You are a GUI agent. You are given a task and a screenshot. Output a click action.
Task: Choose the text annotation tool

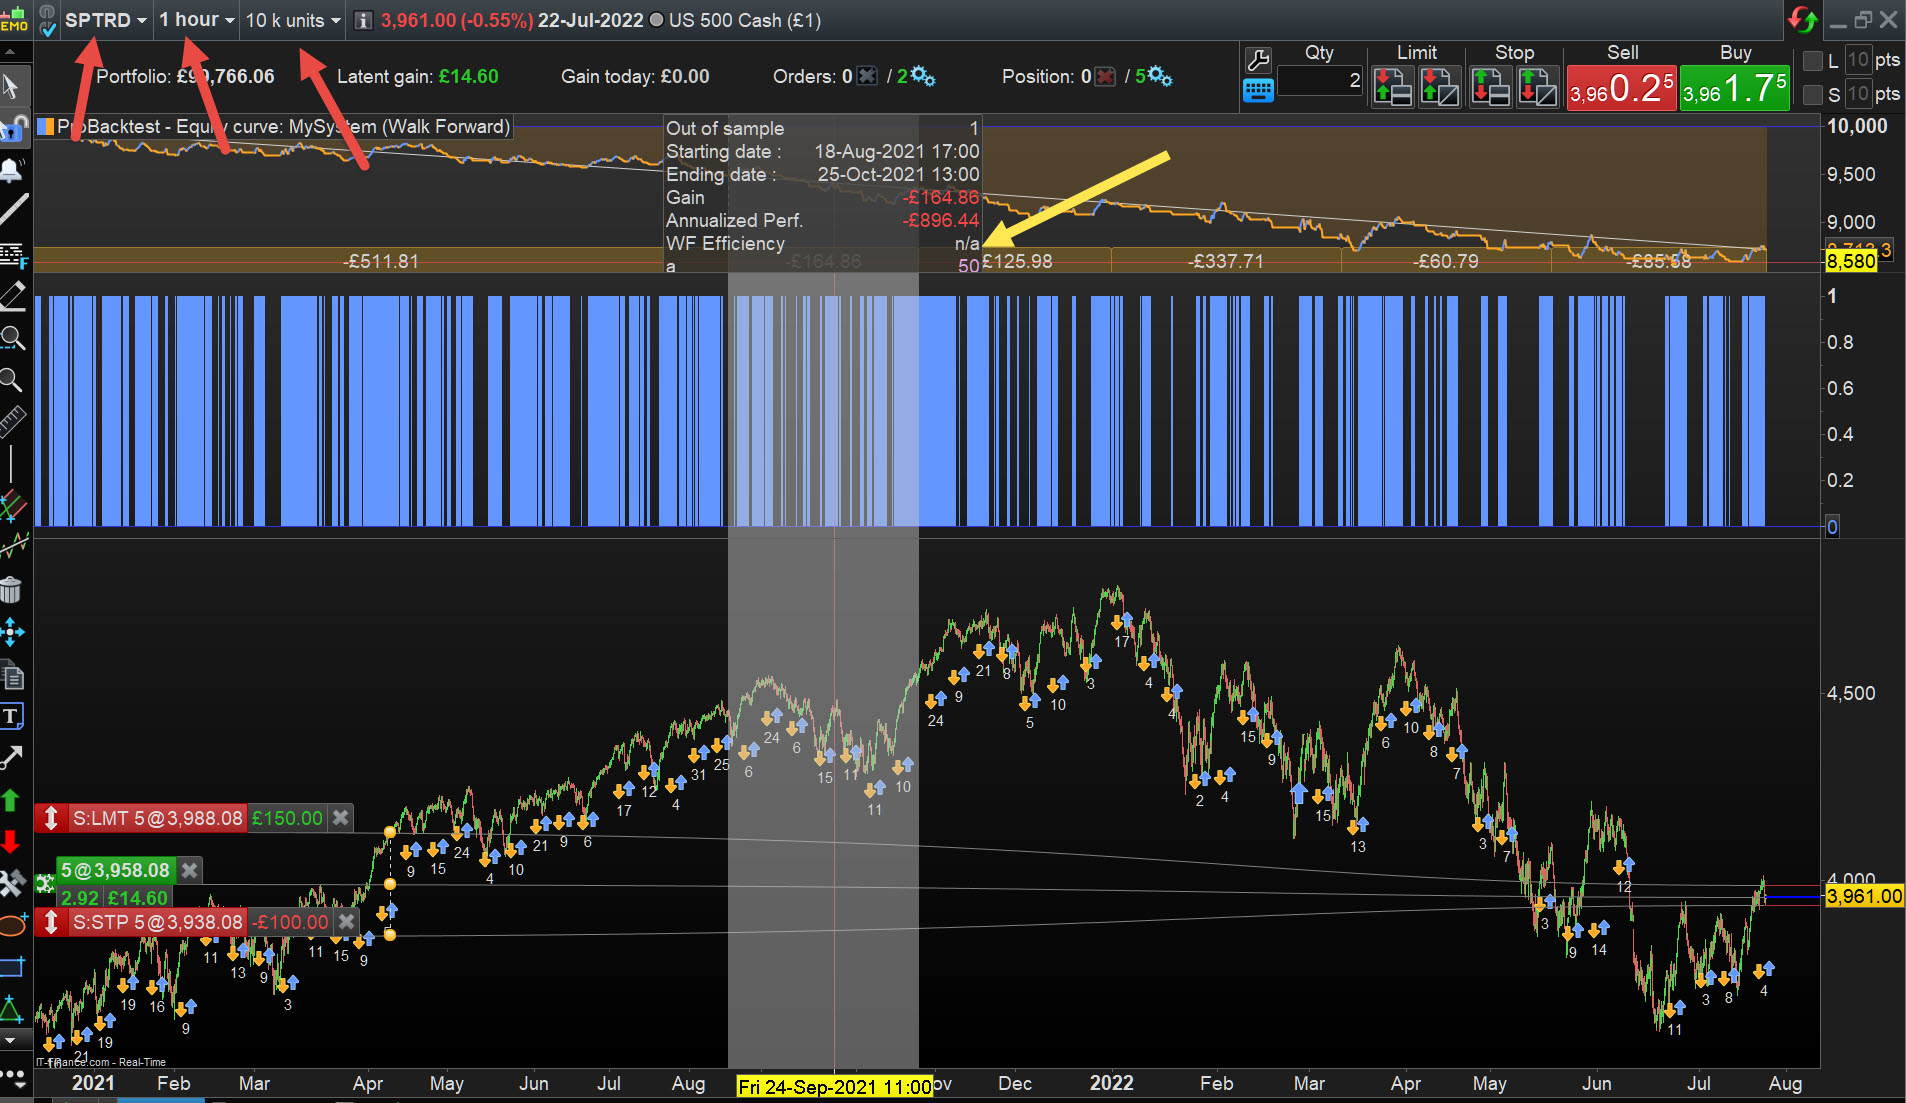point(12,716)
